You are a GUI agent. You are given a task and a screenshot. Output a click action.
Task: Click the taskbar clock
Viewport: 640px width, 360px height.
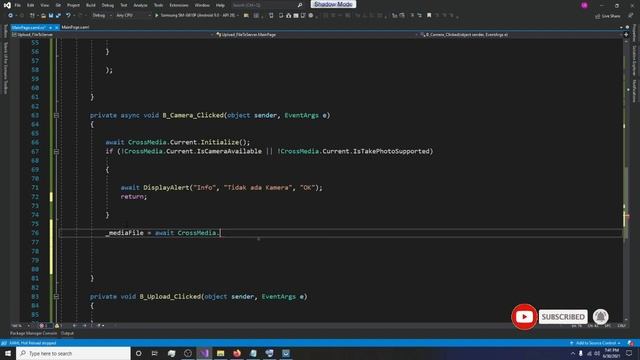click(611, 353)
